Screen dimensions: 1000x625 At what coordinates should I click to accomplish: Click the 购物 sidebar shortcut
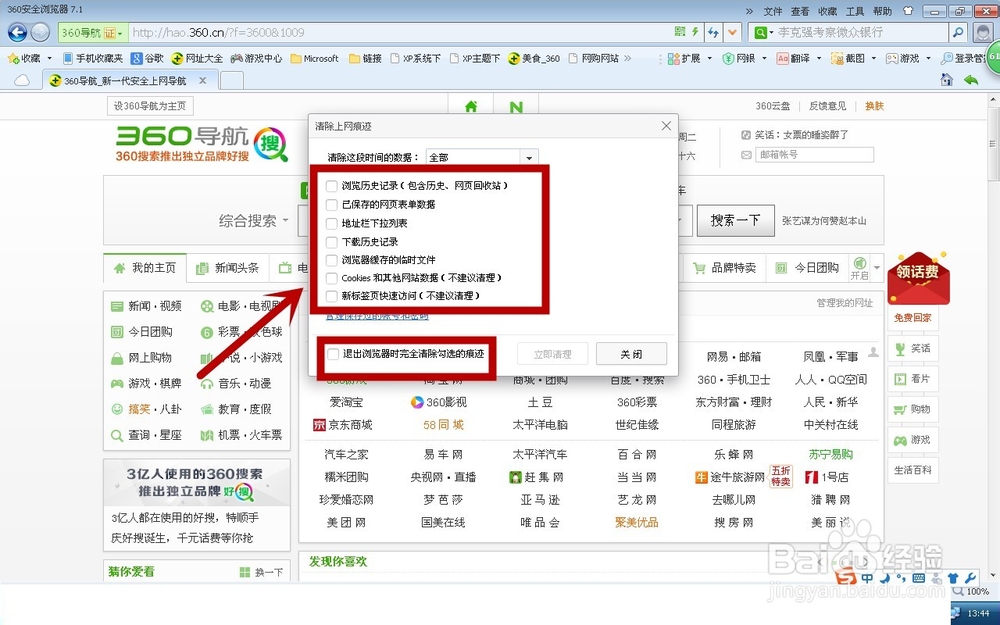coord(912,409)
